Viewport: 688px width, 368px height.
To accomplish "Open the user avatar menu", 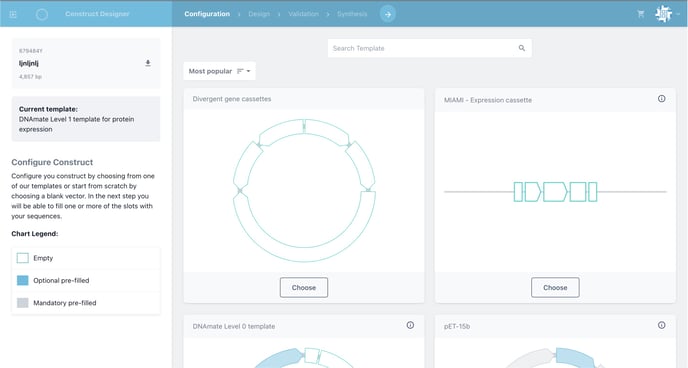I will (x=663, y=14).
